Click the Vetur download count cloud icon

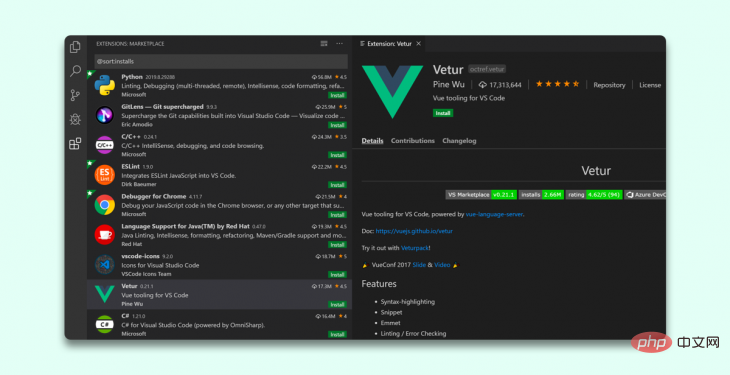[x=483, y=85]
